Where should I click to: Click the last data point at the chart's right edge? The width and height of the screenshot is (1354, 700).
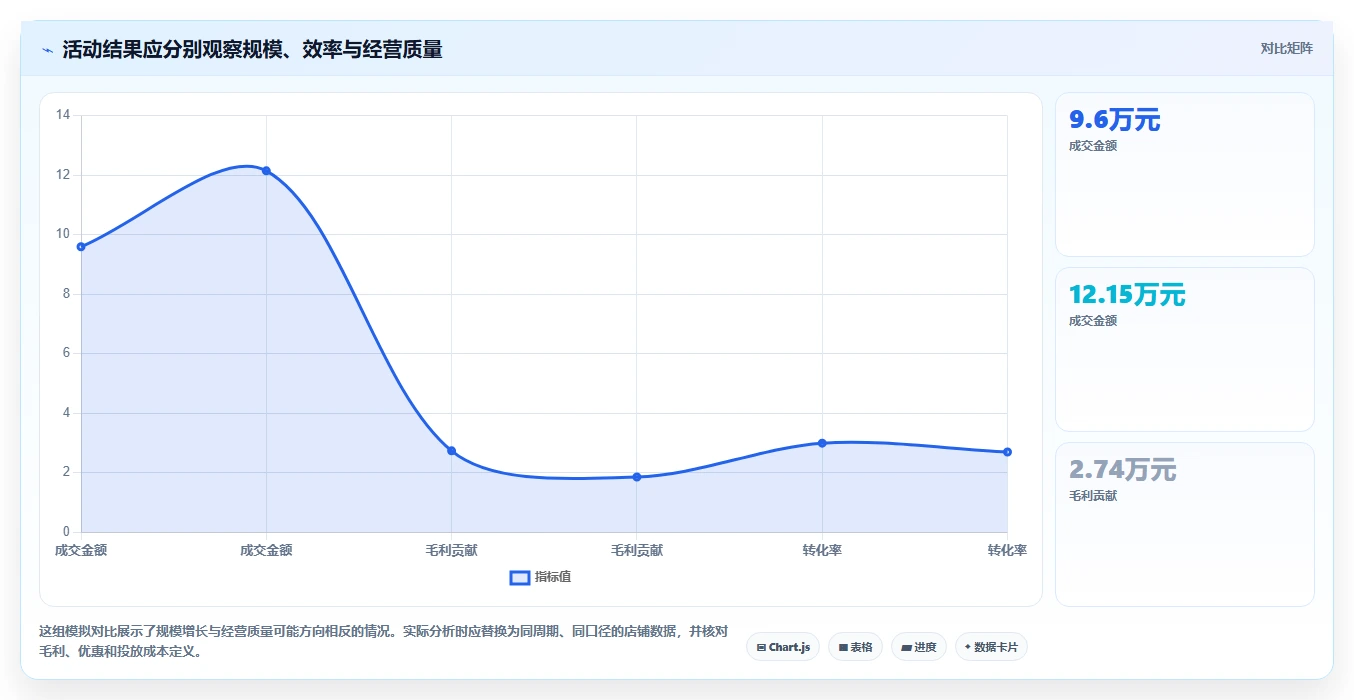coord(1007,452)
